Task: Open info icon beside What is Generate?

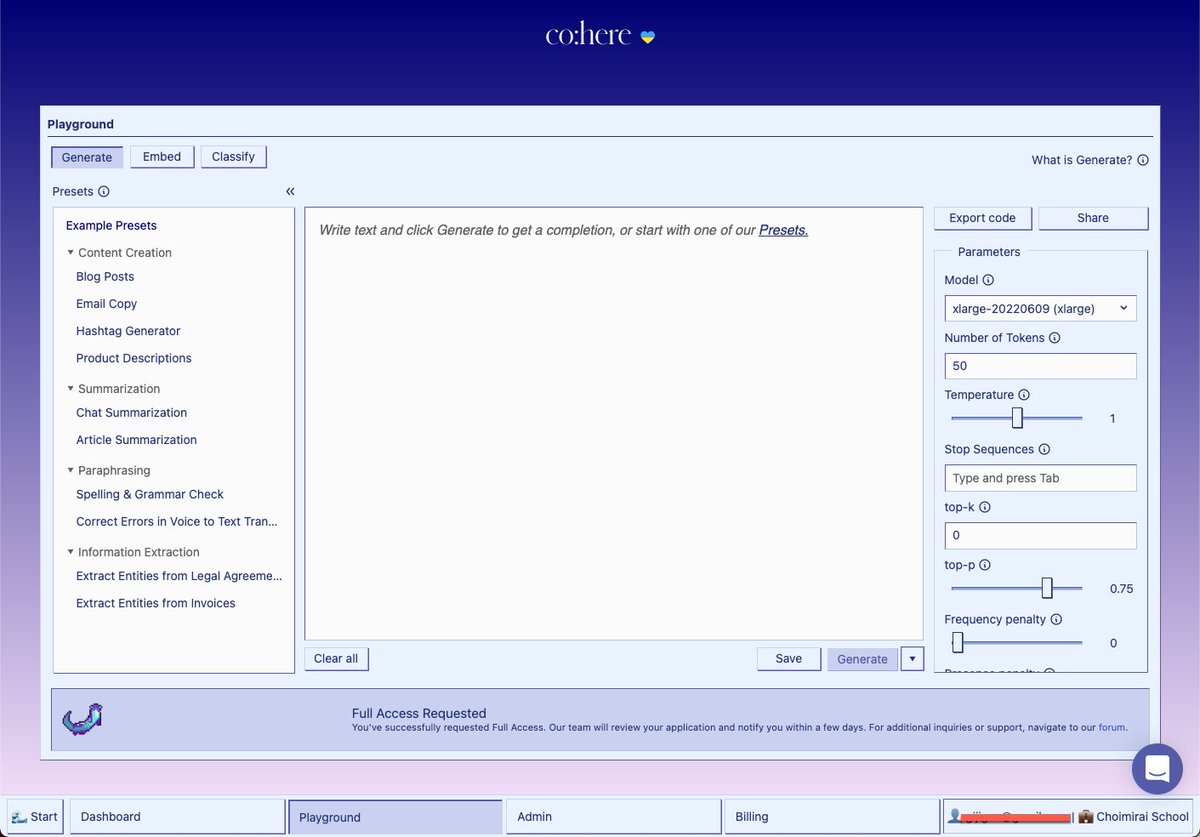Action: (x=1143, y=160)
